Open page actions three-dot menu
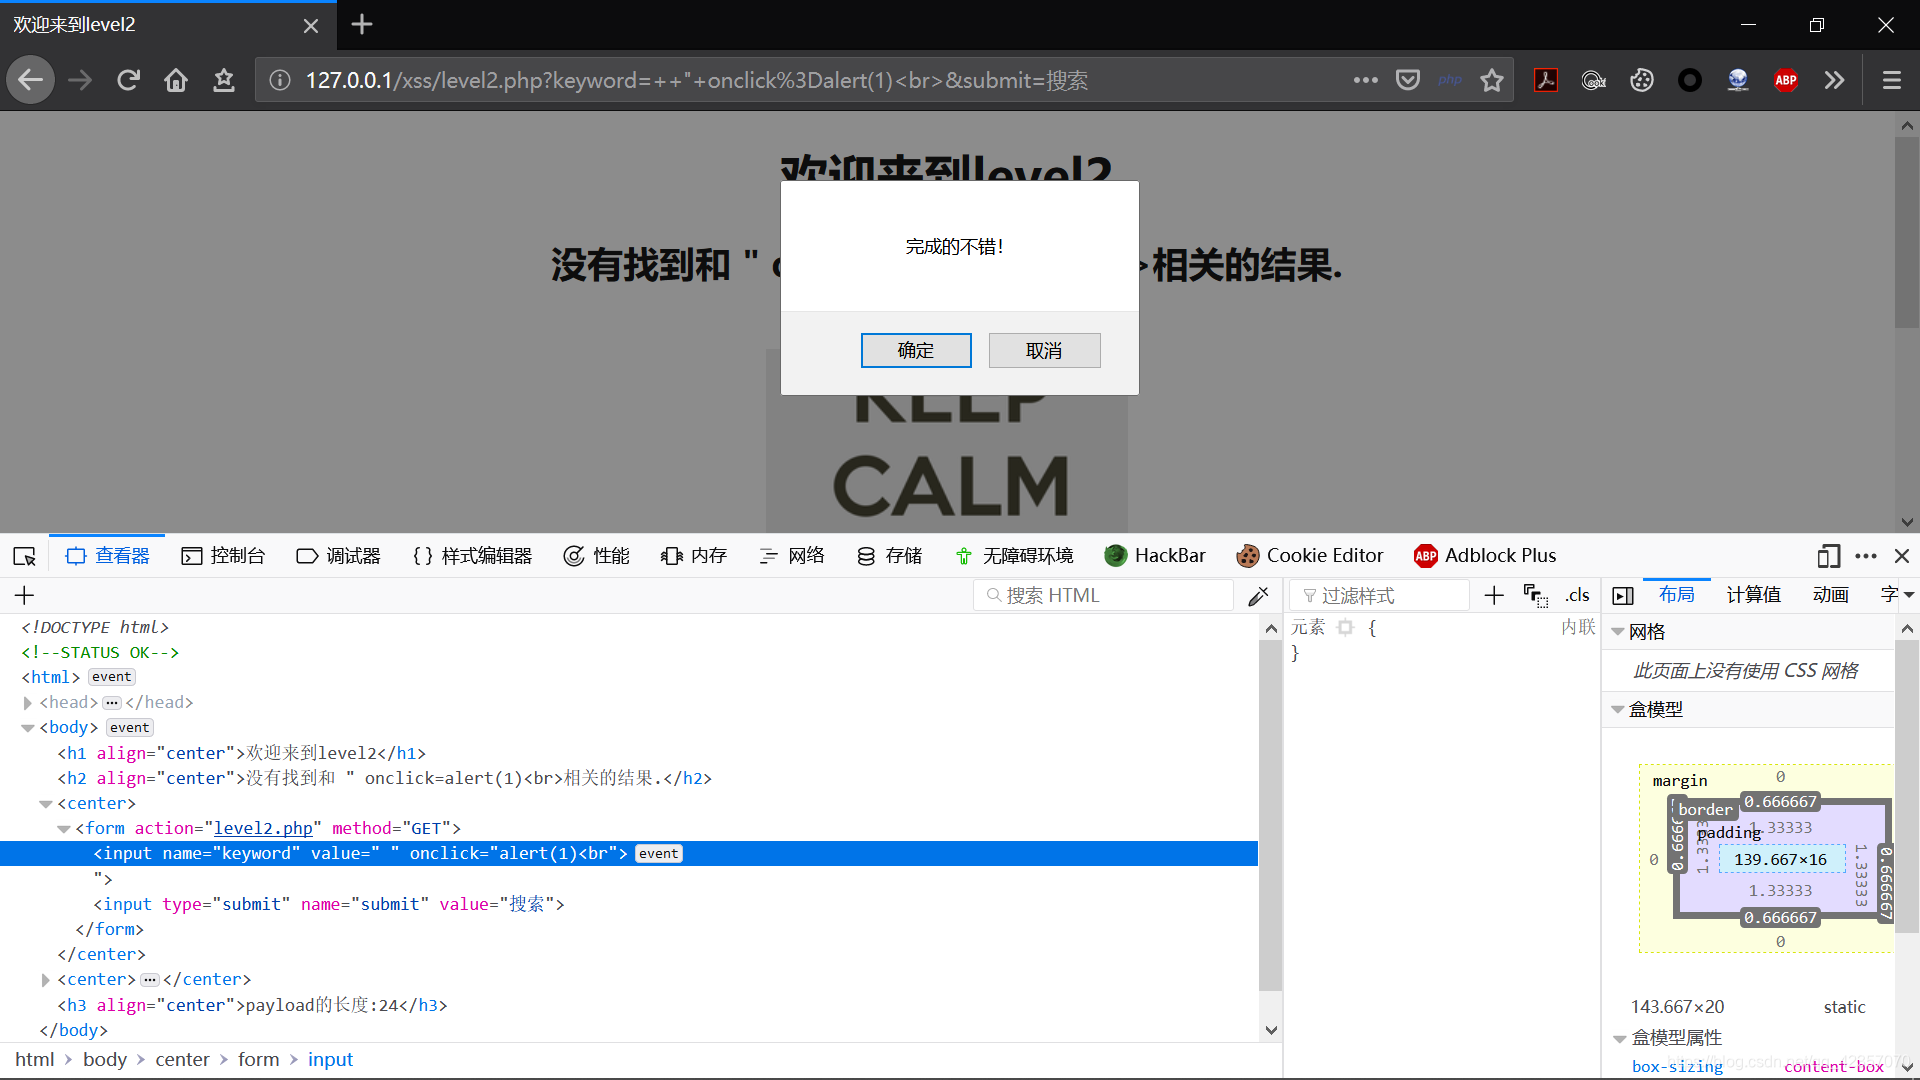Screen dimensions: 1920x1080 click(x=1366, y=80)
